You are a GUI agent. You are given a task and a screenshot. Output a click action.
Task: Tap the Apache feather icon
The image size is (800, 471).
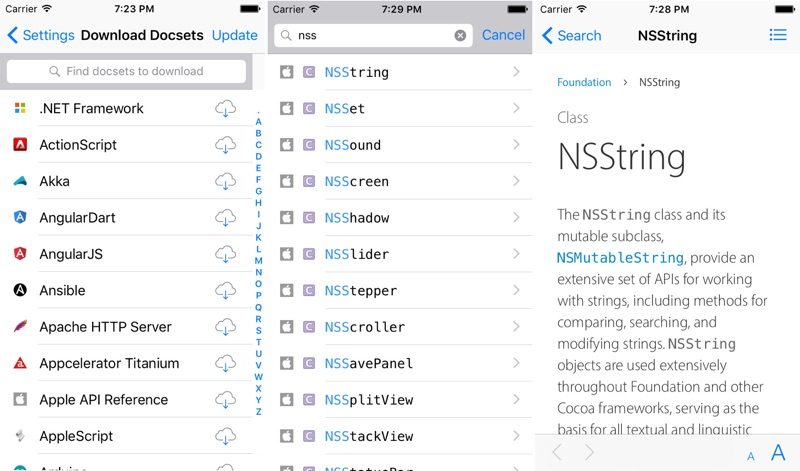[20, 327]
